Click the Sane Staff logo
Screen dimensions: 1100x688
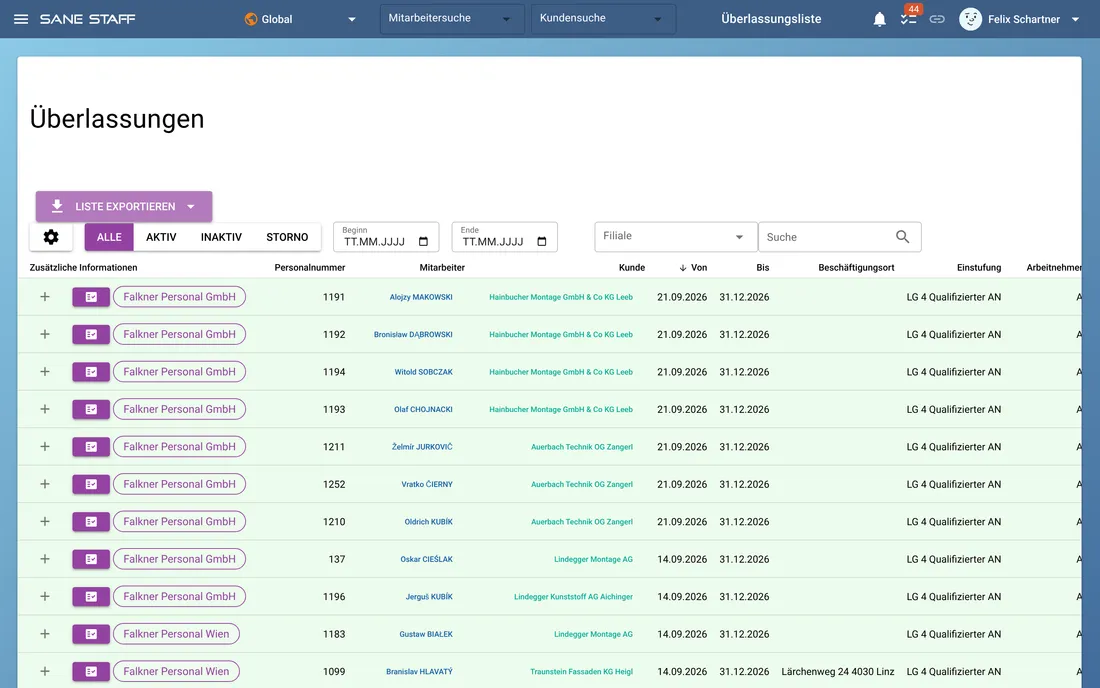tap(88, 19)
